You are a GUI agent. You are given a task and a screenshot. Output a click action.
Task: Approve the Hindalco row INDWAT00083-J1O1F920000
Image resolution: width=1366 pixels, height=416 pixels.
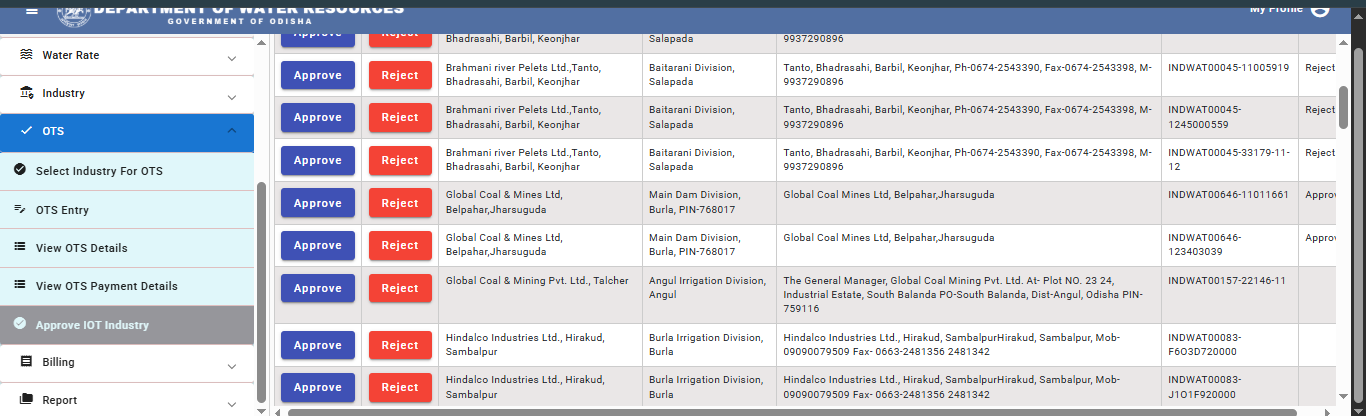318,388
